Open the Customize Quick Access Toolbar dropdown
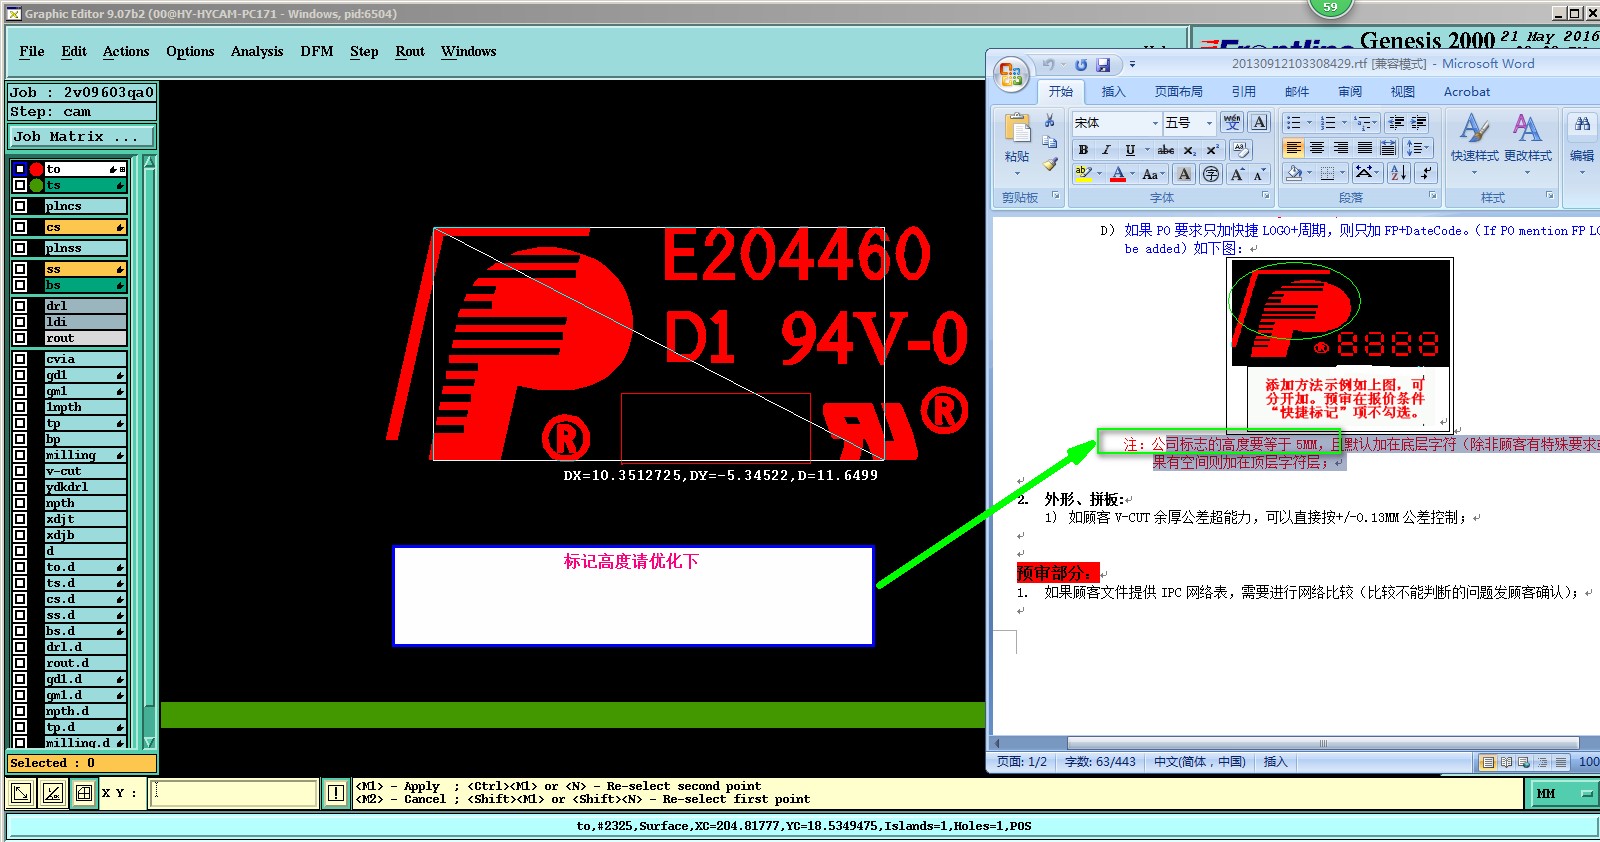The image size is (1600, 842). (1132, 65)
